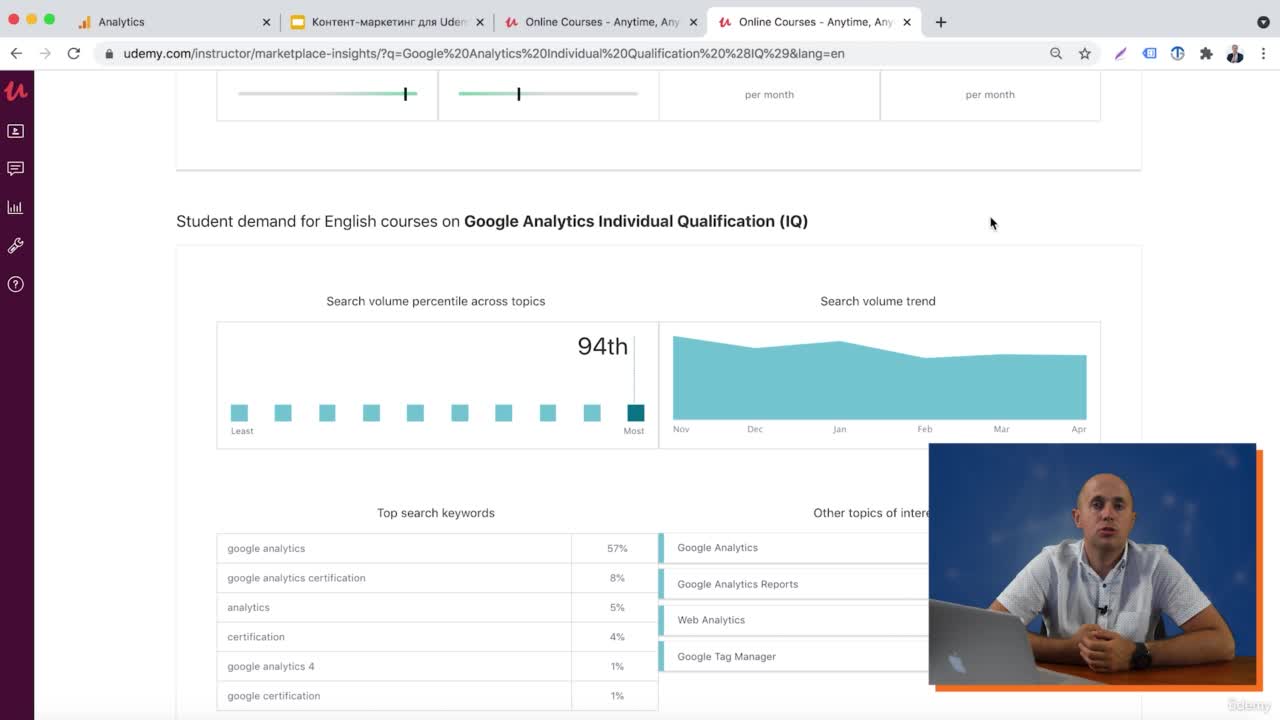Go back using the browser back arrow
Image resolution: width=1280 pixels, height=720 pixels.
[x=16, y=53]
